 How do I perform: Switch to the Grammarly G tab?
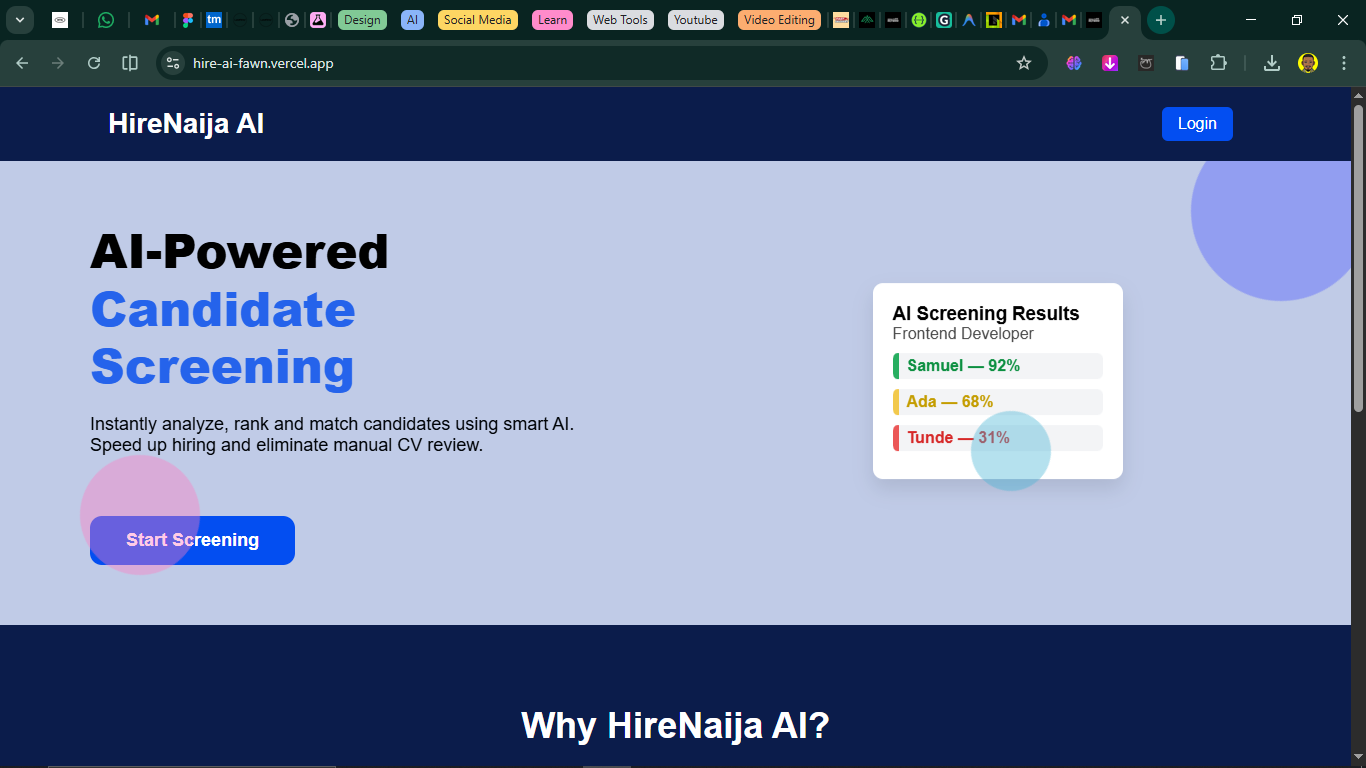pyautogui.click(x=943, y=20)
